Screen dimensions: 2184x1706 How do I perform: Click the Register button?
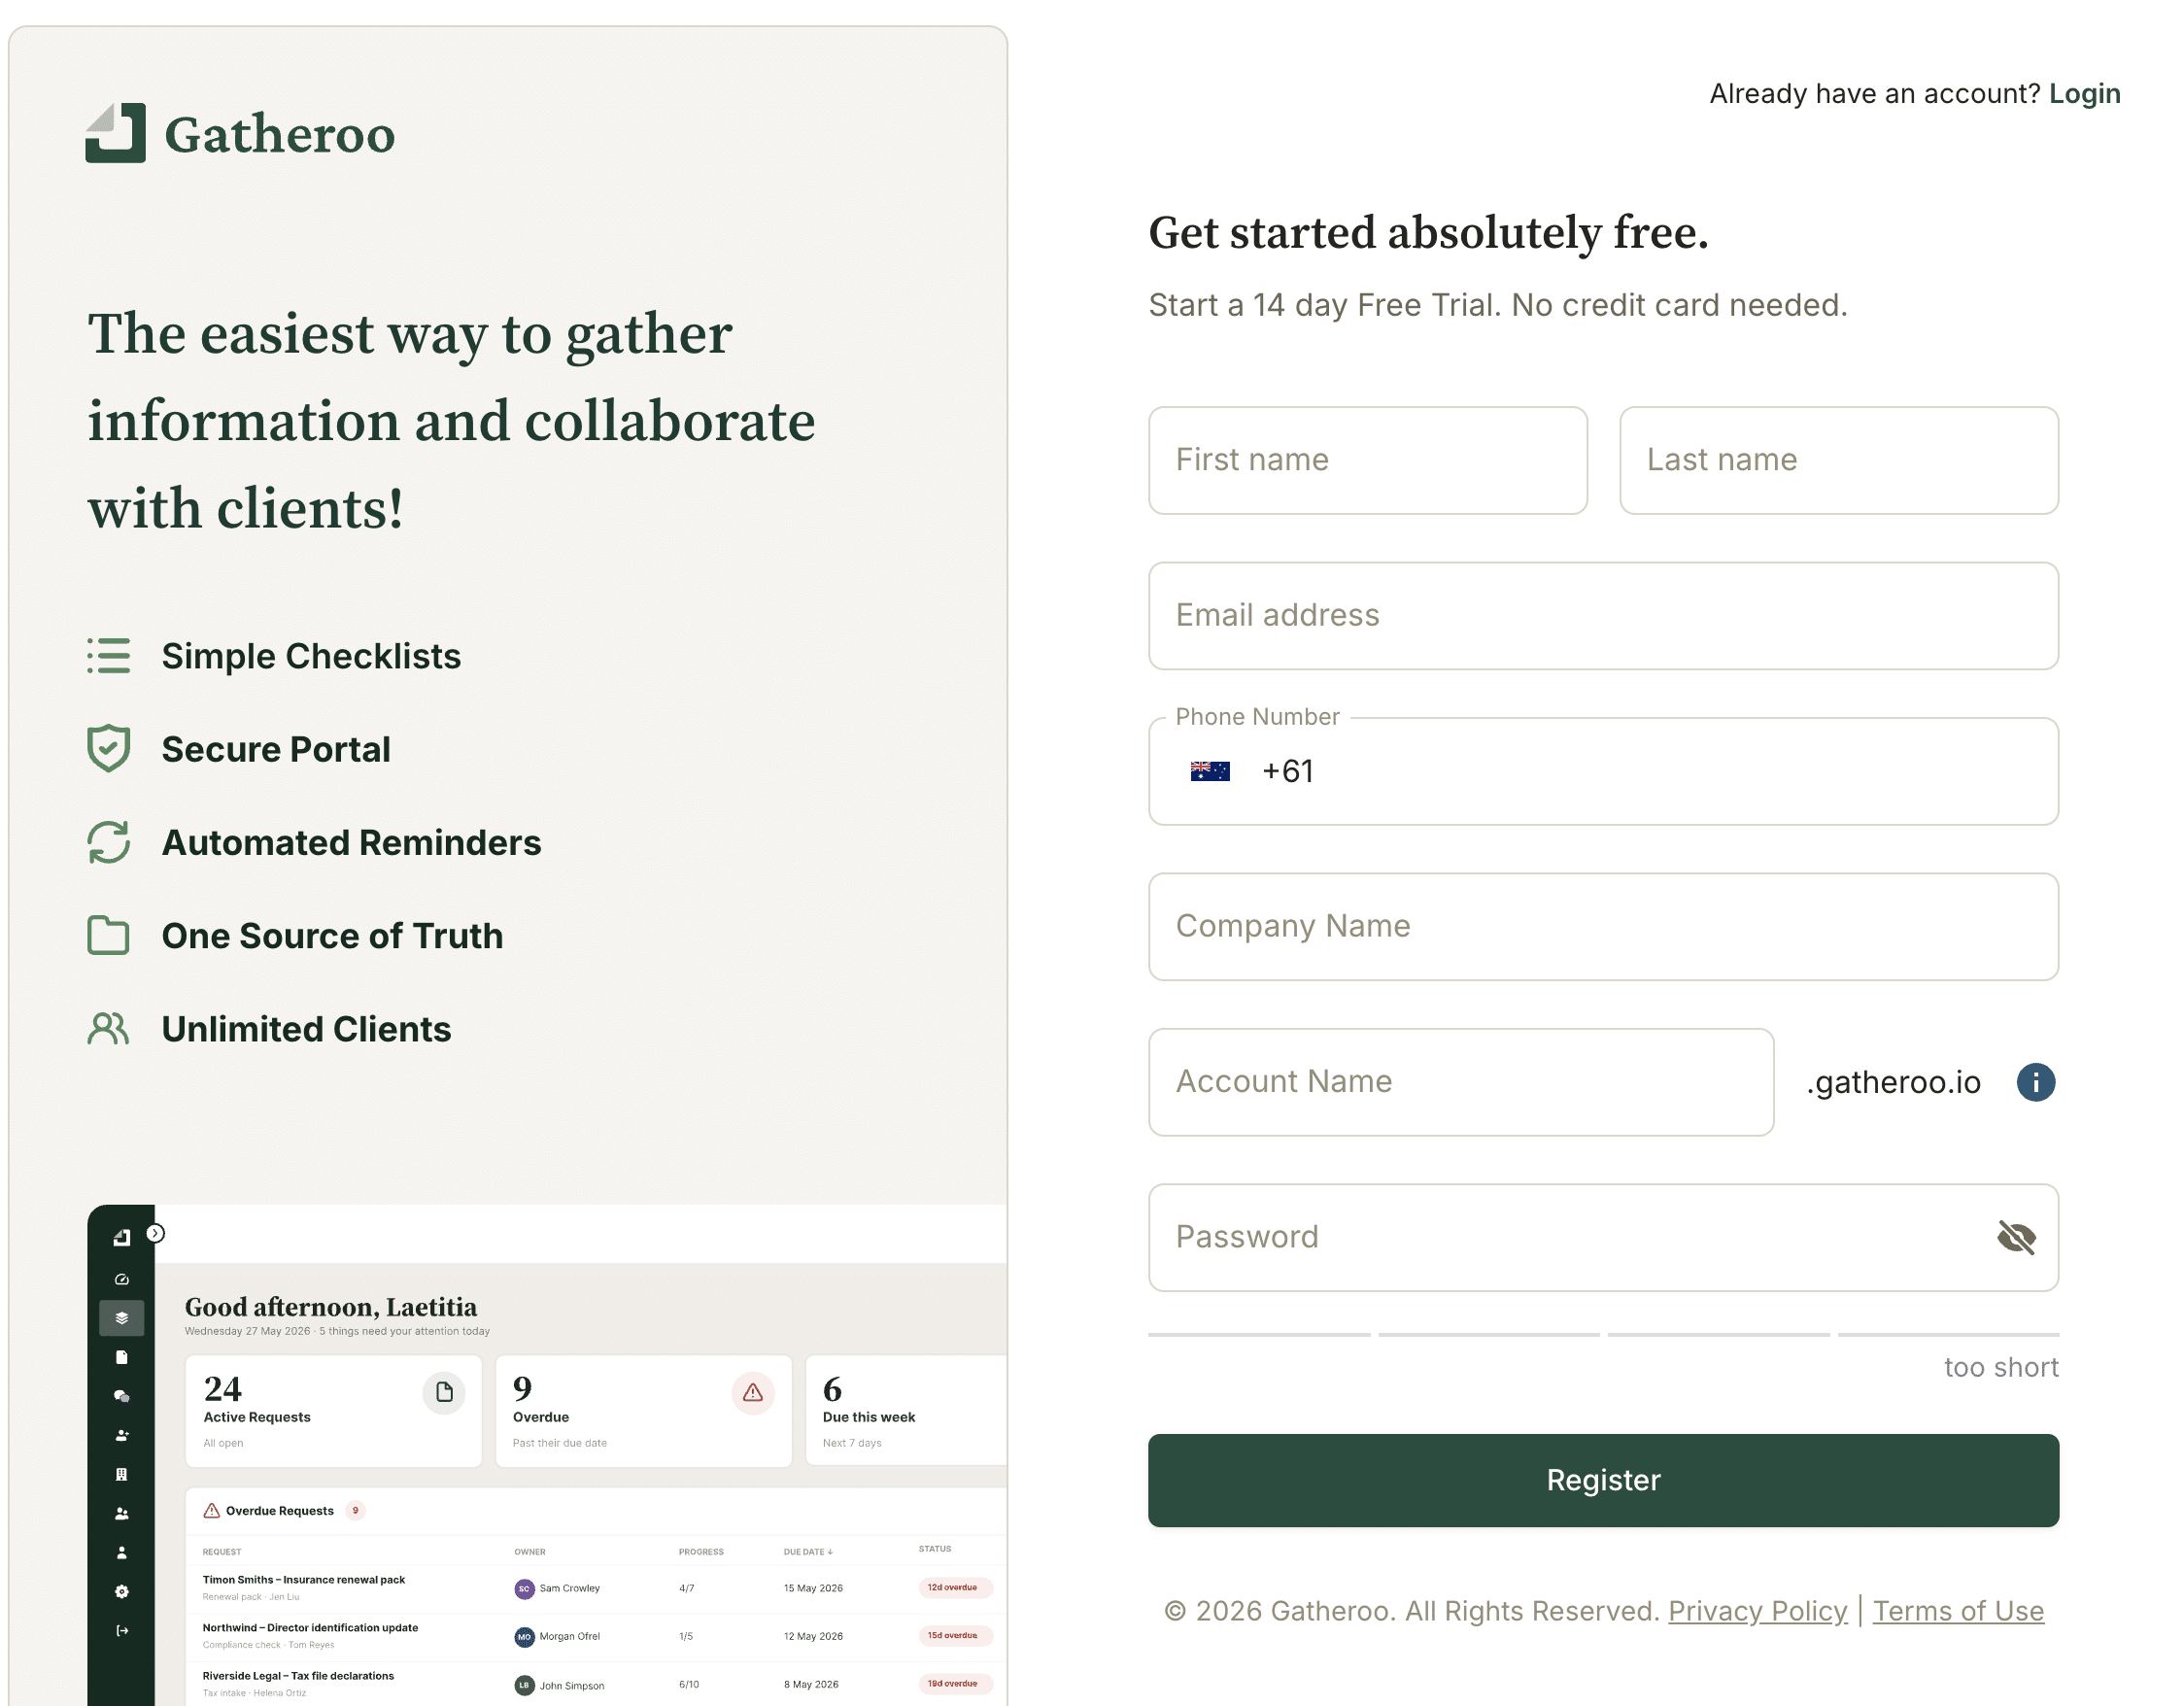coord(1602,1479)
